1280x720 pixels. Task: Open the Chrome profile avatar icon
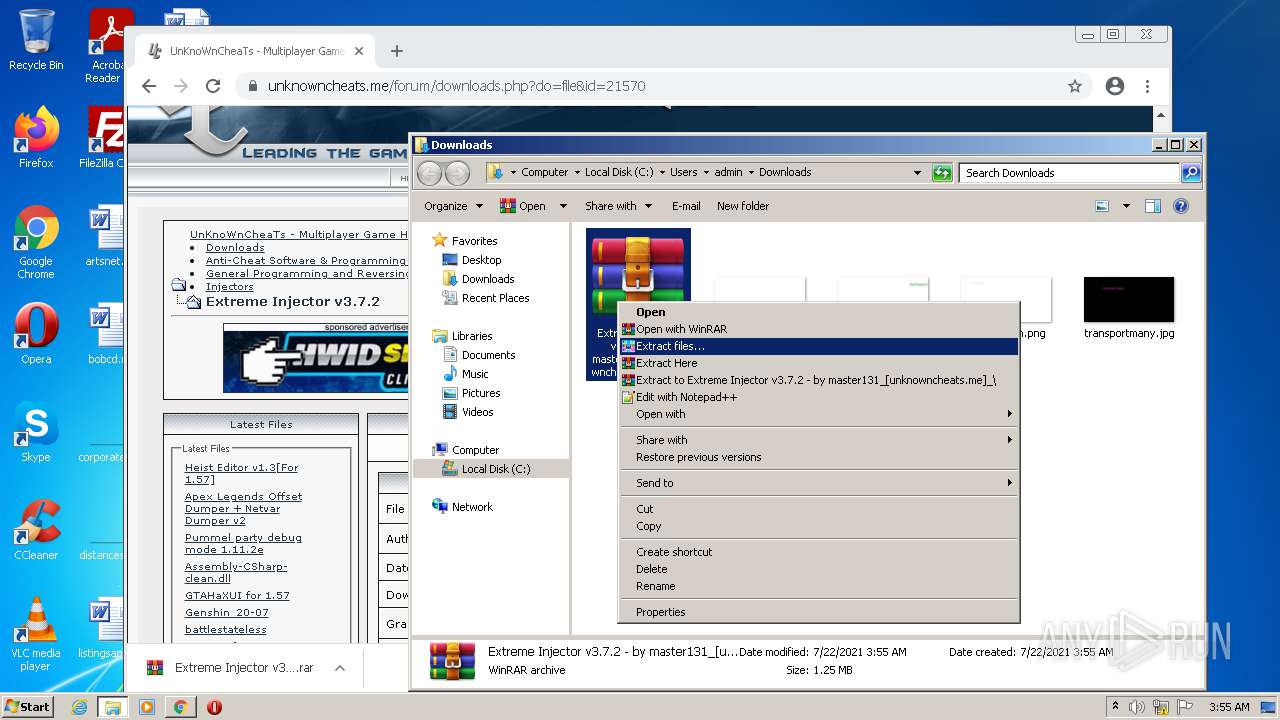(x=1115, y=86)
